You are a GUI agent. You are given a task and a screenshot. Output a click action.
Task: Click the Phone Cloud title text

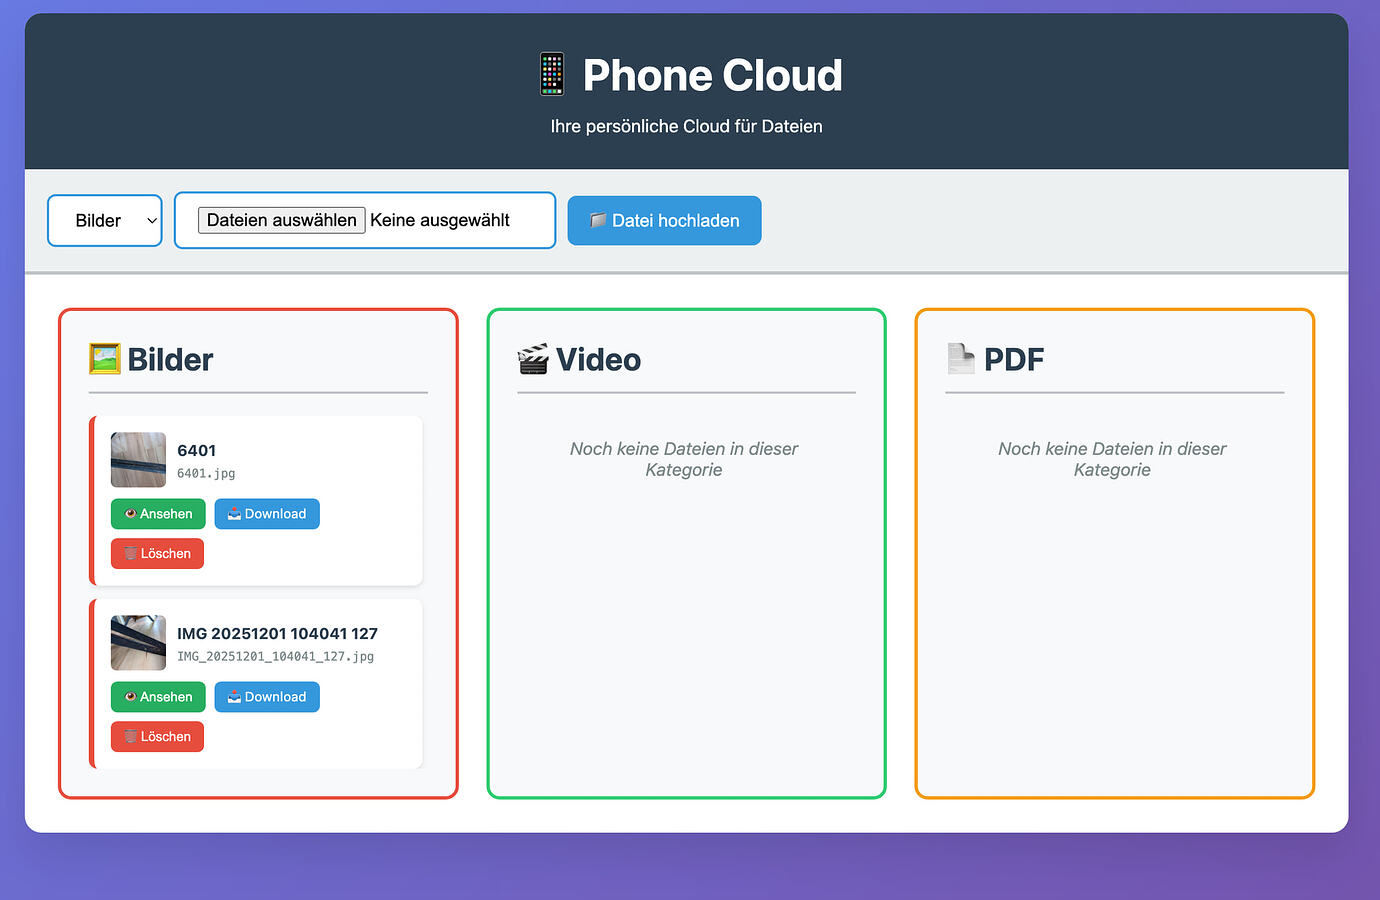(x=712, y=75)
